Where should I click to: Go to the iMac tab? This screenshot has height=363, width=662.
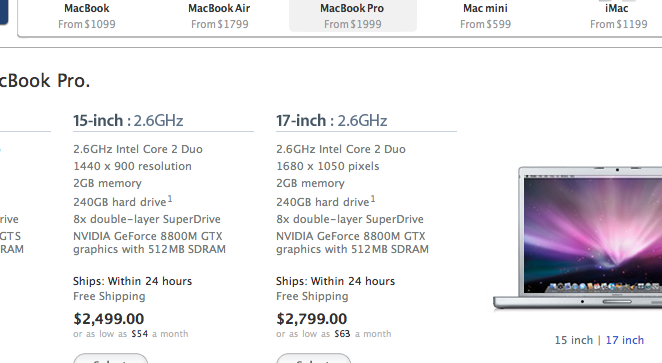coord(619,16)
